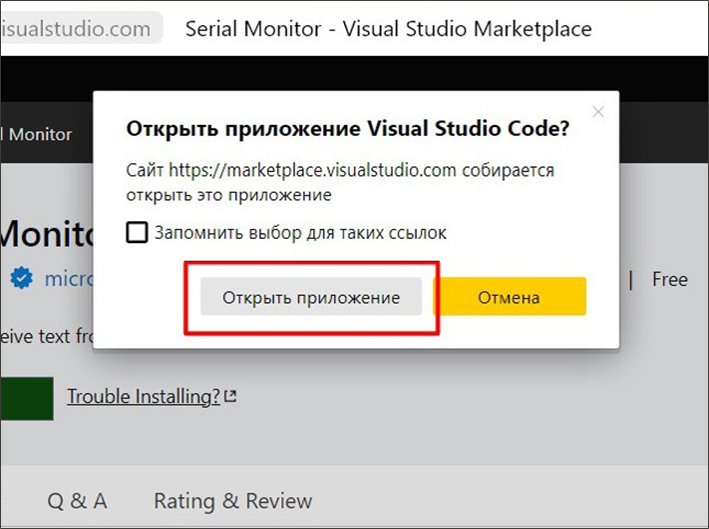709x529 pixels.
Task: Click 'Serial Monitor - Visual Studio Marketplace' page title
Action: (x=388, y=29)
